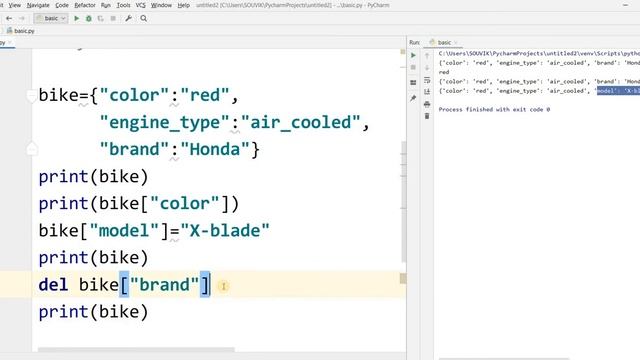640x360 pixels.
Task: Click the Forward navigation arrow in toolbar
Action: click(x=22, y=18)
